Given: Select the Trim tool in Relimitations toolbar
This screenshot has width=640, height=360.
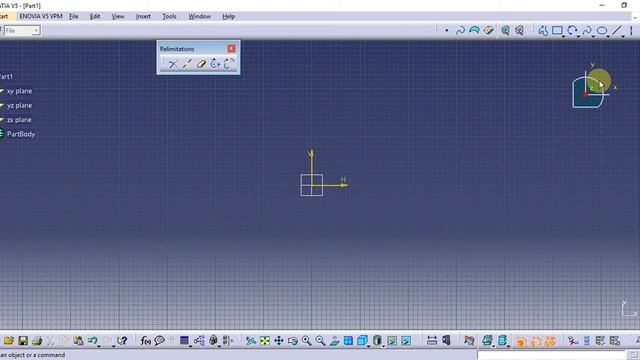Looking at the screenshot, I should (173, 64).
